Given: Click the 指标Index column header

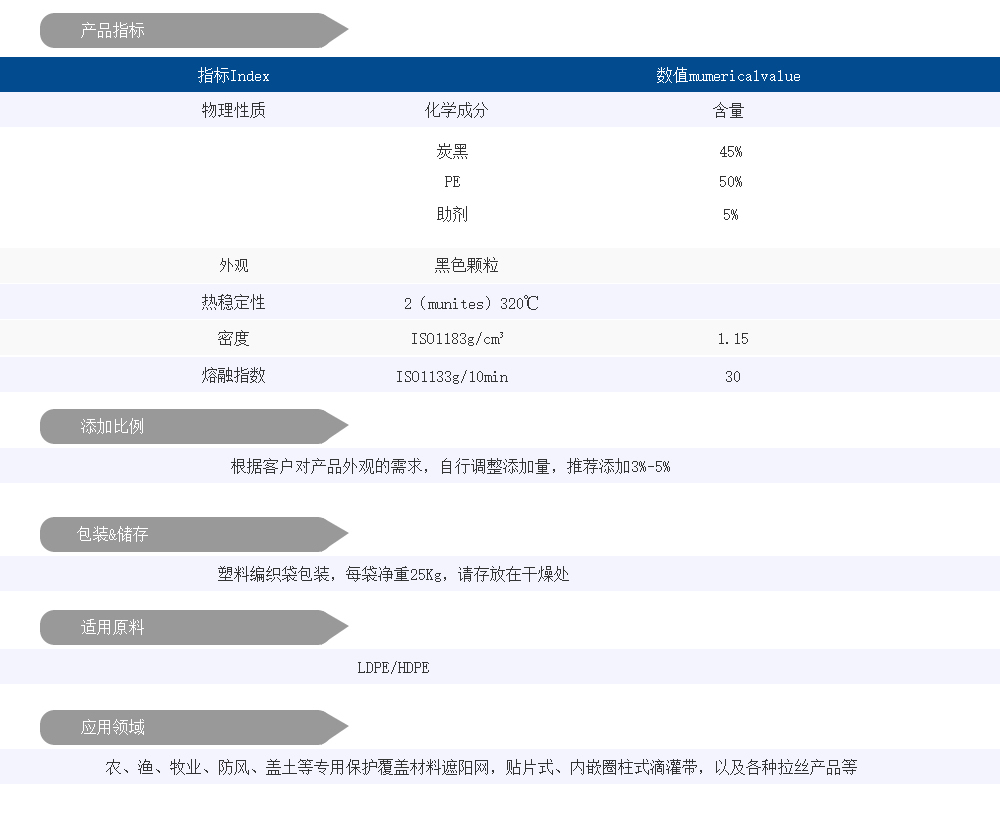Looking at the screenshot, I should click(x=233, y=76).
